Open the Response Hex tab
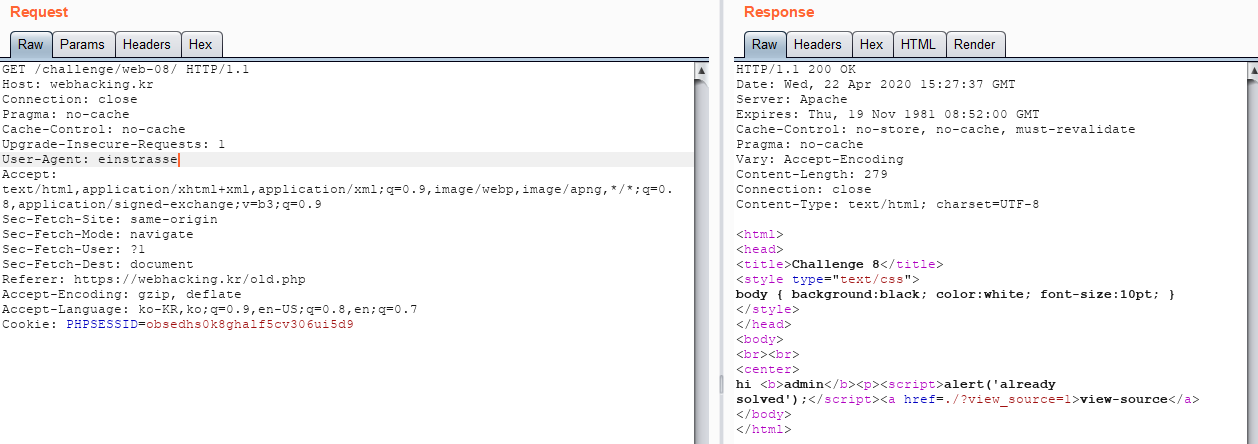The width and height of the screenshot is (1258, 444). point(872,44)
